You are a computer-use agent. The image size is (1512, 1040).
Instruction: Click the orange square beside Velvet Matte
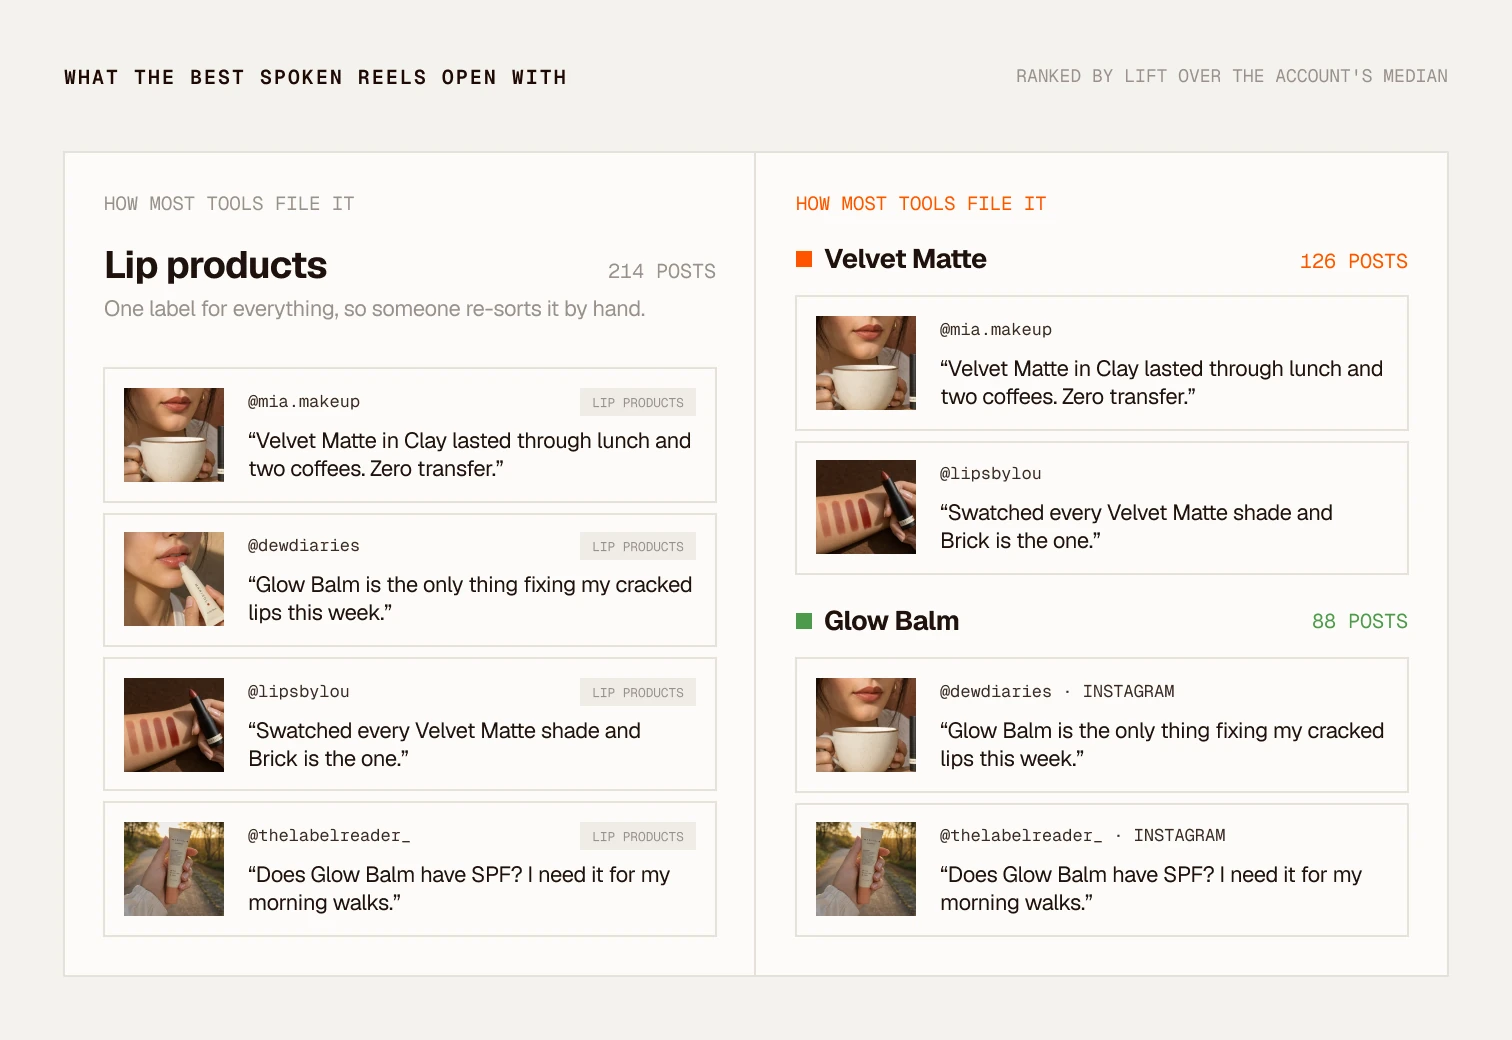click(x=804, y=259)
